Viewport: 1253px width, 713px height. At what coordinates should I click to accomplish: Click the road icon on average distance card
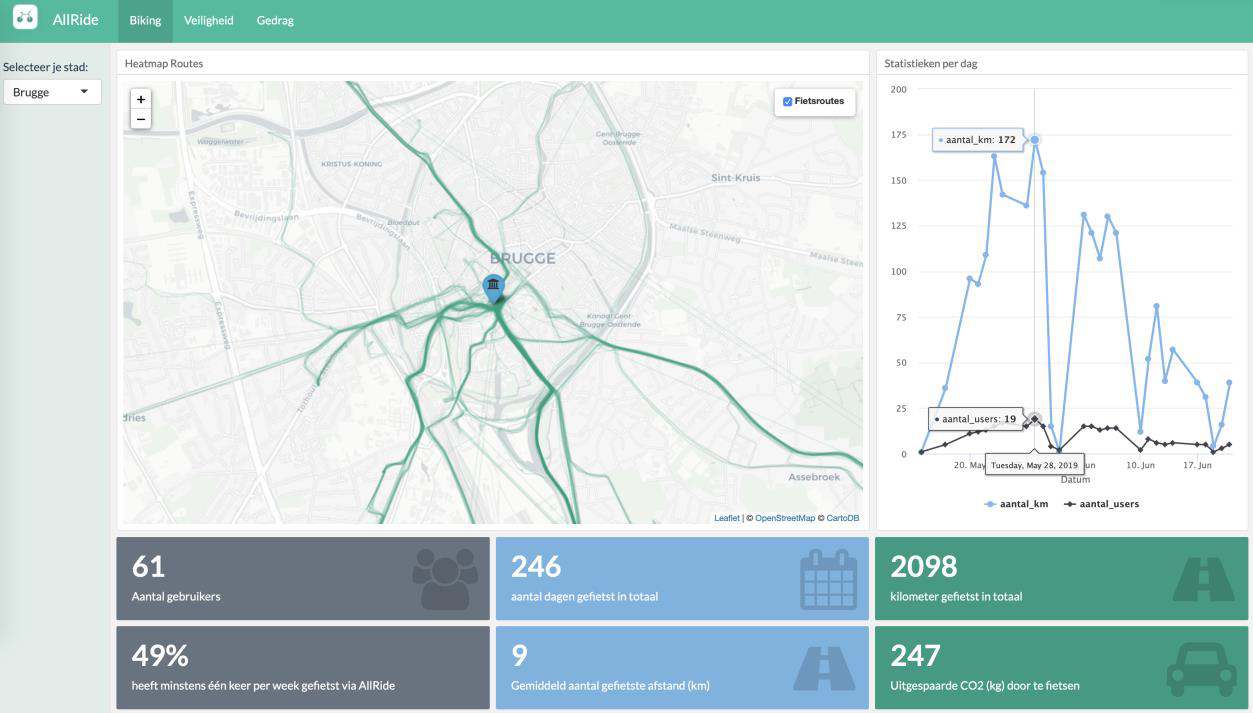point(824,668)
